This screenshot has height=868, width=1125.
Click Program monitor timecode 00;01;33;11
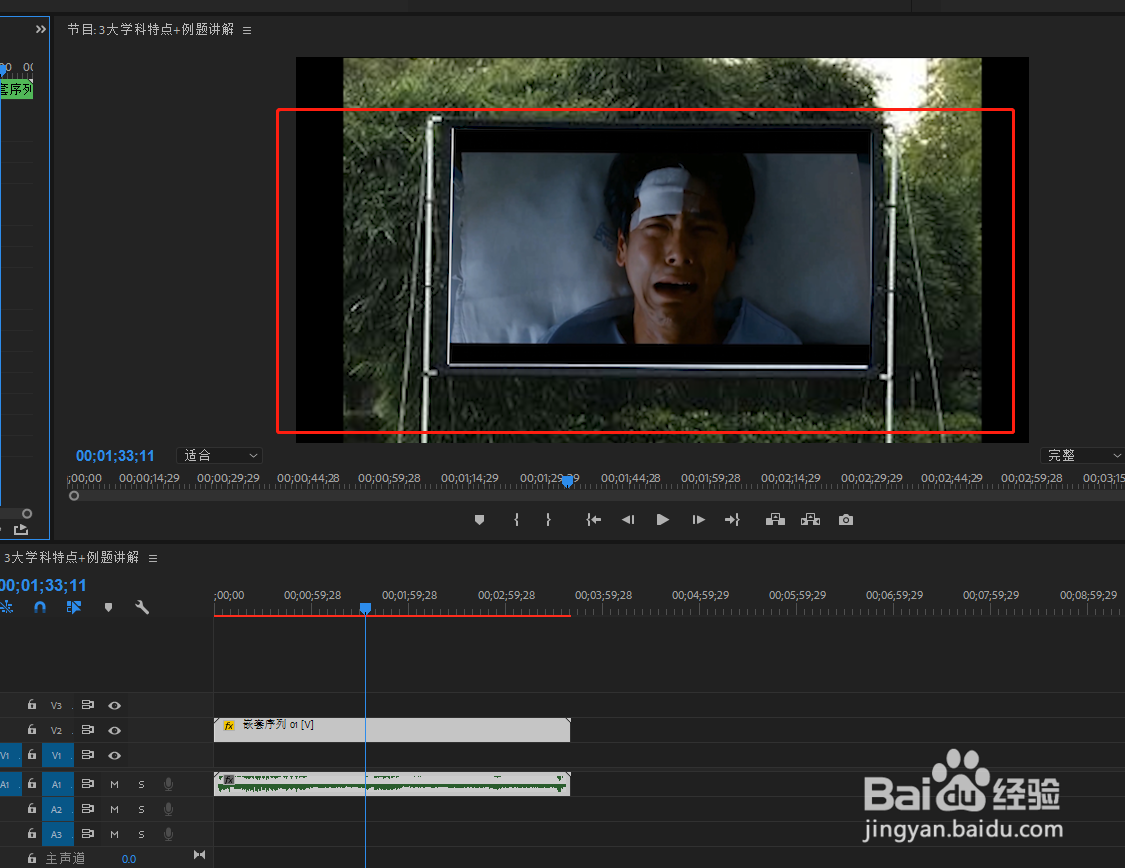[x=116, y=456]
